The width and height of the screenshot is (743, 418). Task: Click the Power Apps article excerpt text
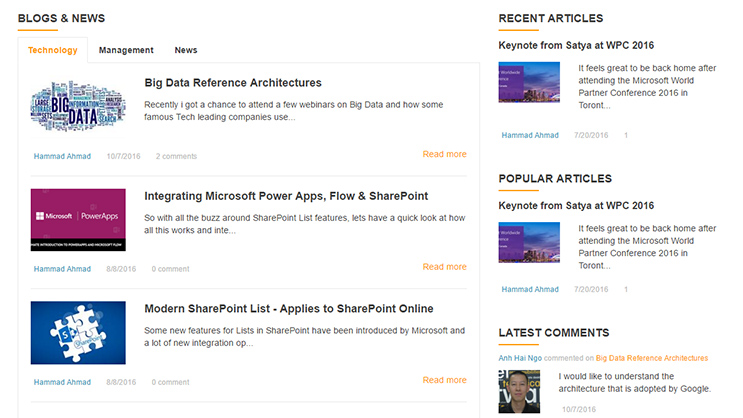305,224
